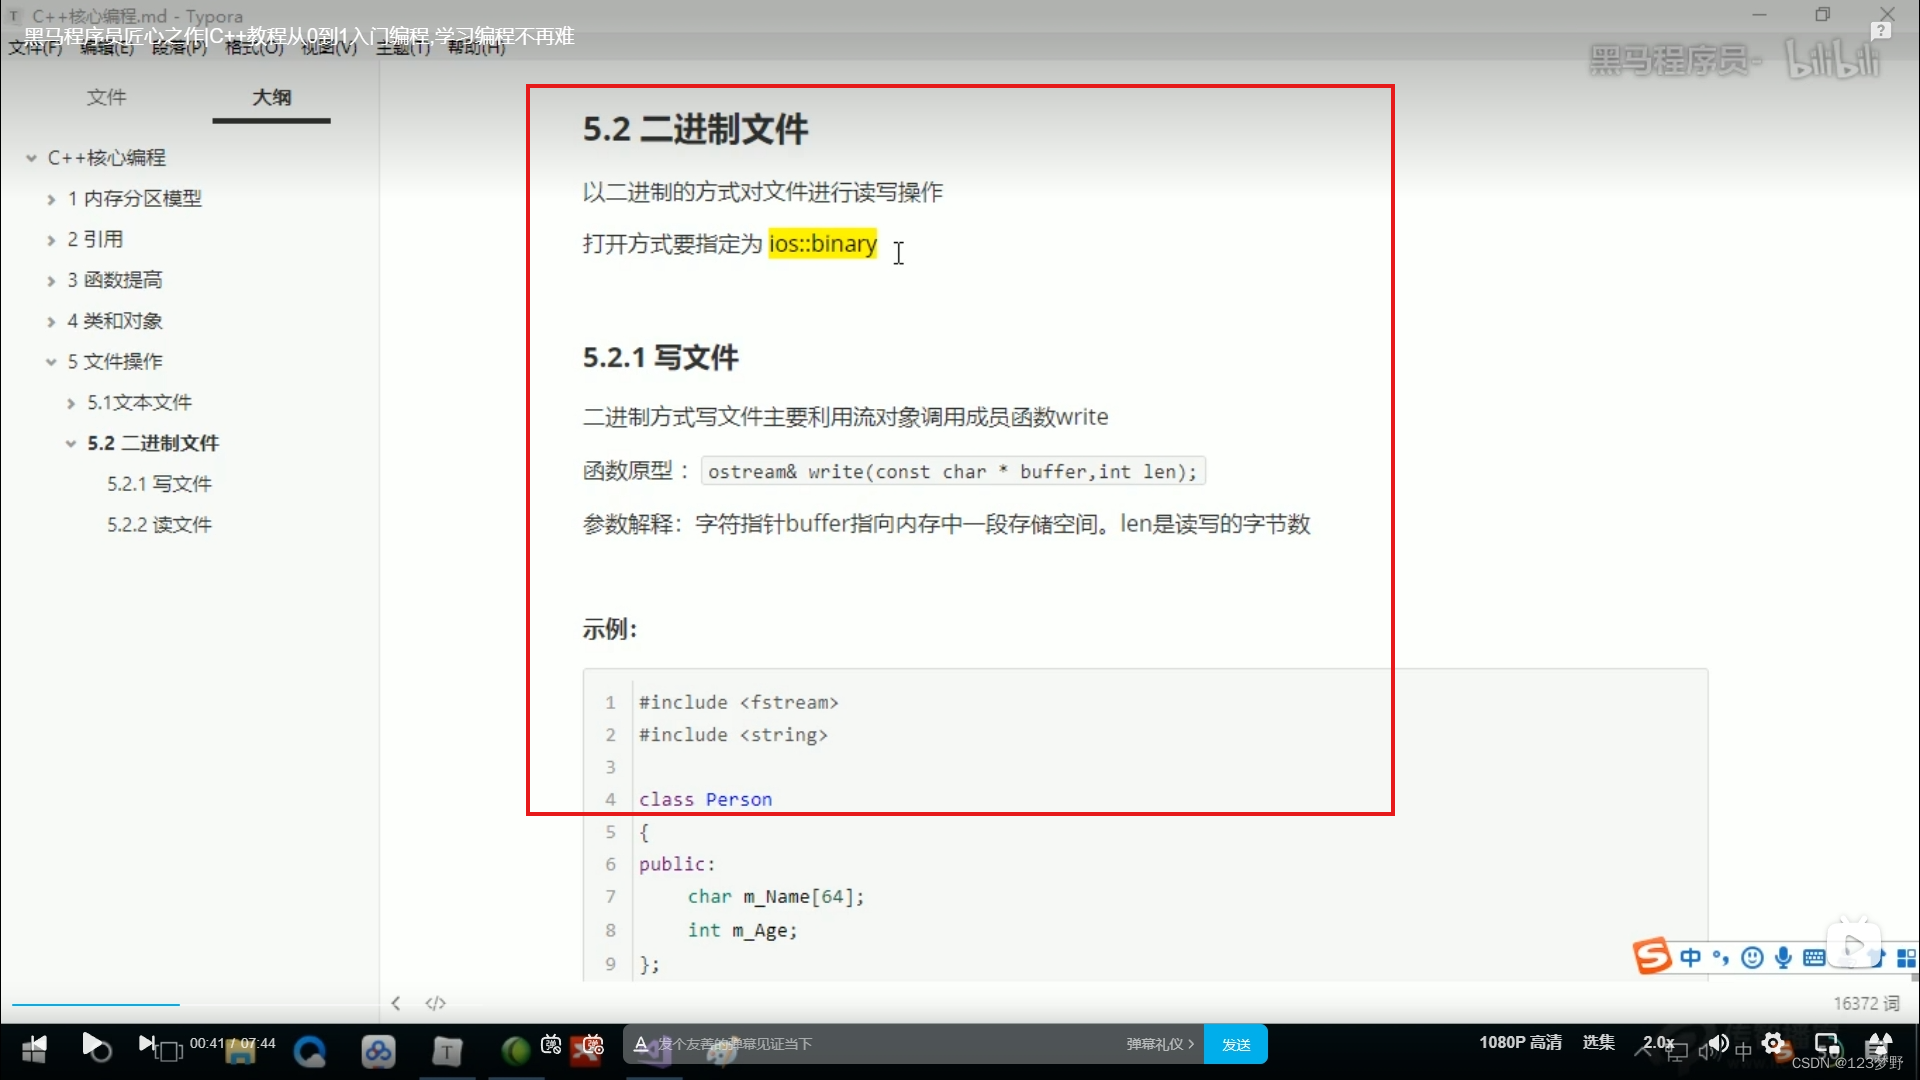
Task: Open the 1080P 高清 quality selector
Action: click(x=1520, y=1043)
